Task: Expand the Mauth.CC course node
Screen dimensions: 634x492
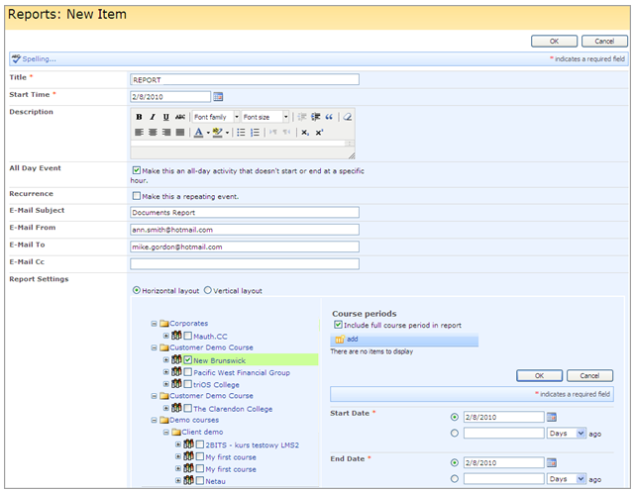Action: (x=166, y=336)
